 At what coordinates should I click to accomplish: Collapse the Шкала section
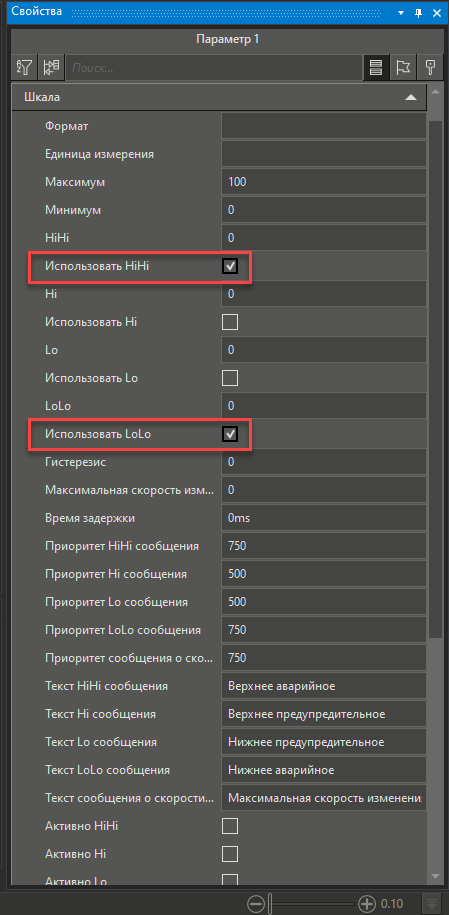tap(411, 97)
